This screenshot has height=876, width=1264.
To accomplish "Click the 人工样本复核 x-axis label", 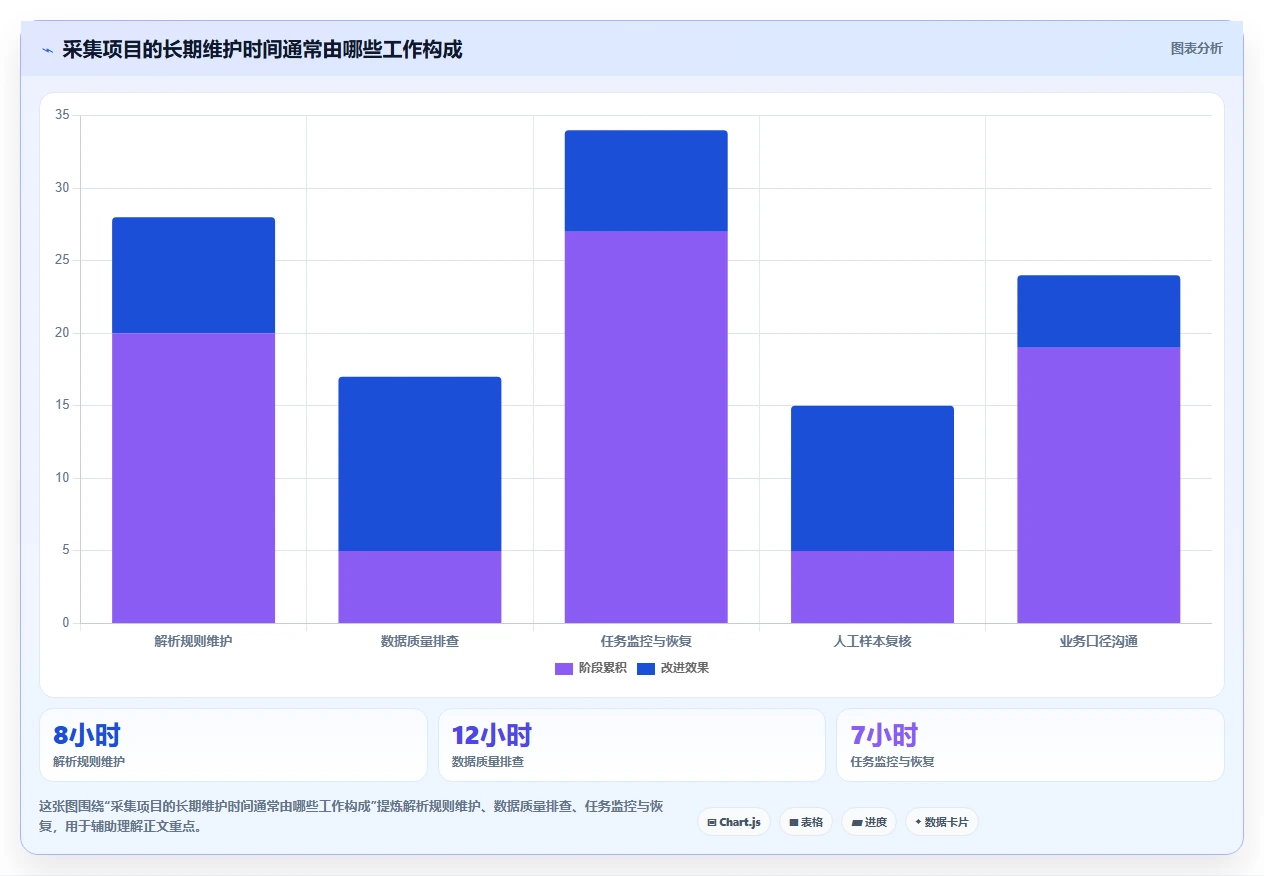I will [872, 641].
